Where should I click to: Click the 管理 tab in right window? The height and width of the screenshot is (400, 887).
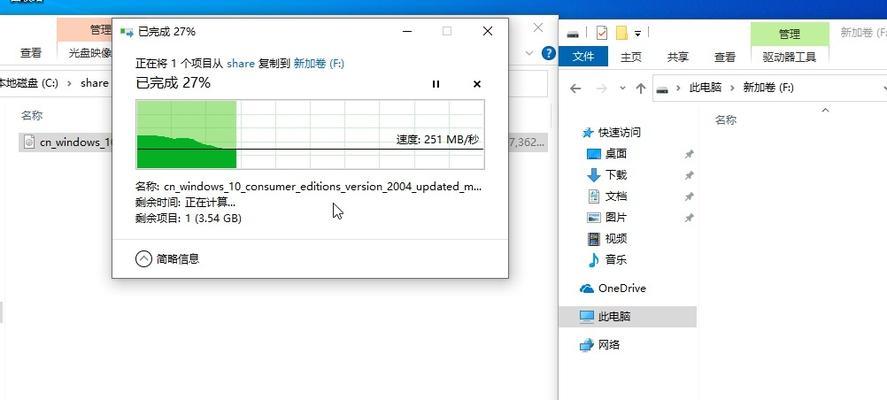pyautogui.click(x=789, y=34)
